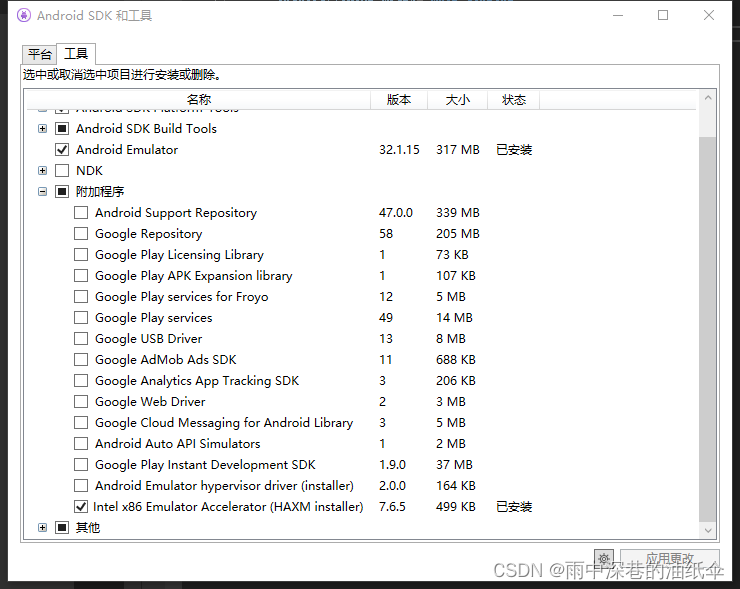Check Google Cloud Messaging for Android Library
Screen dimensions: 740x589
81,422
